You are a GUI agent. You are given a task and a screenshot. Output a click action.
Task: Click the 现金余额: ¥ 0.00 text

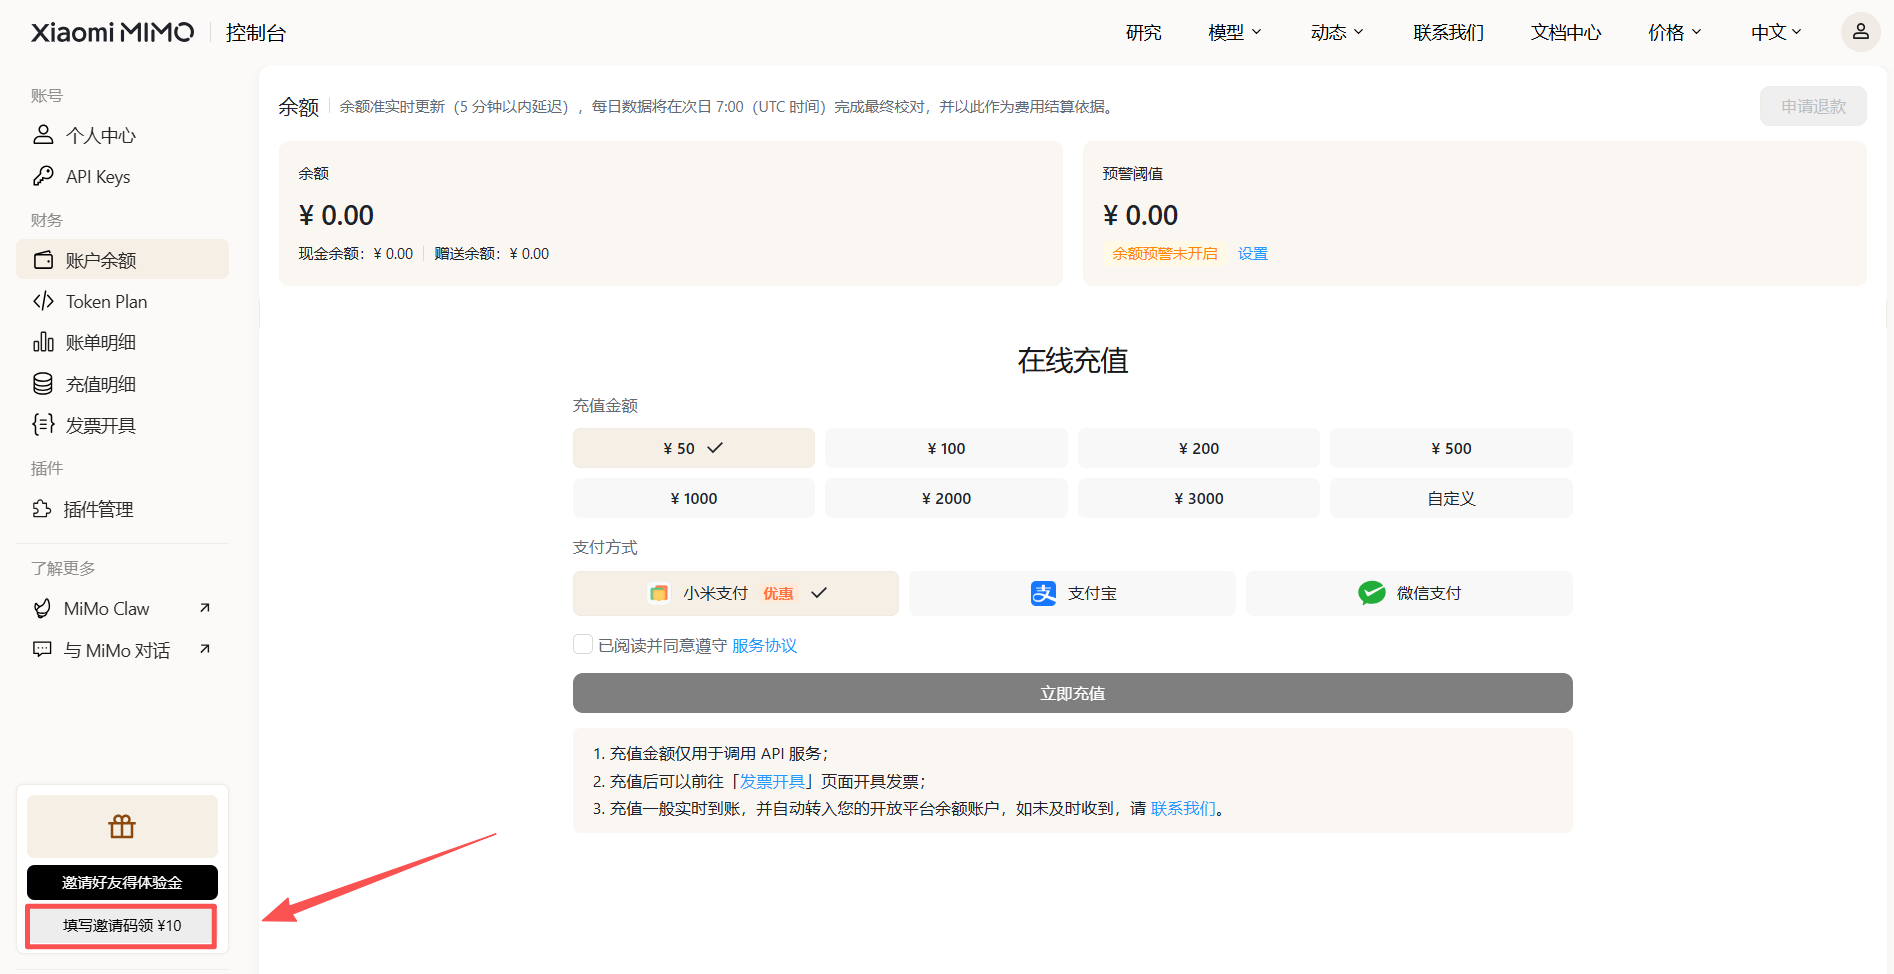point(356,254)
